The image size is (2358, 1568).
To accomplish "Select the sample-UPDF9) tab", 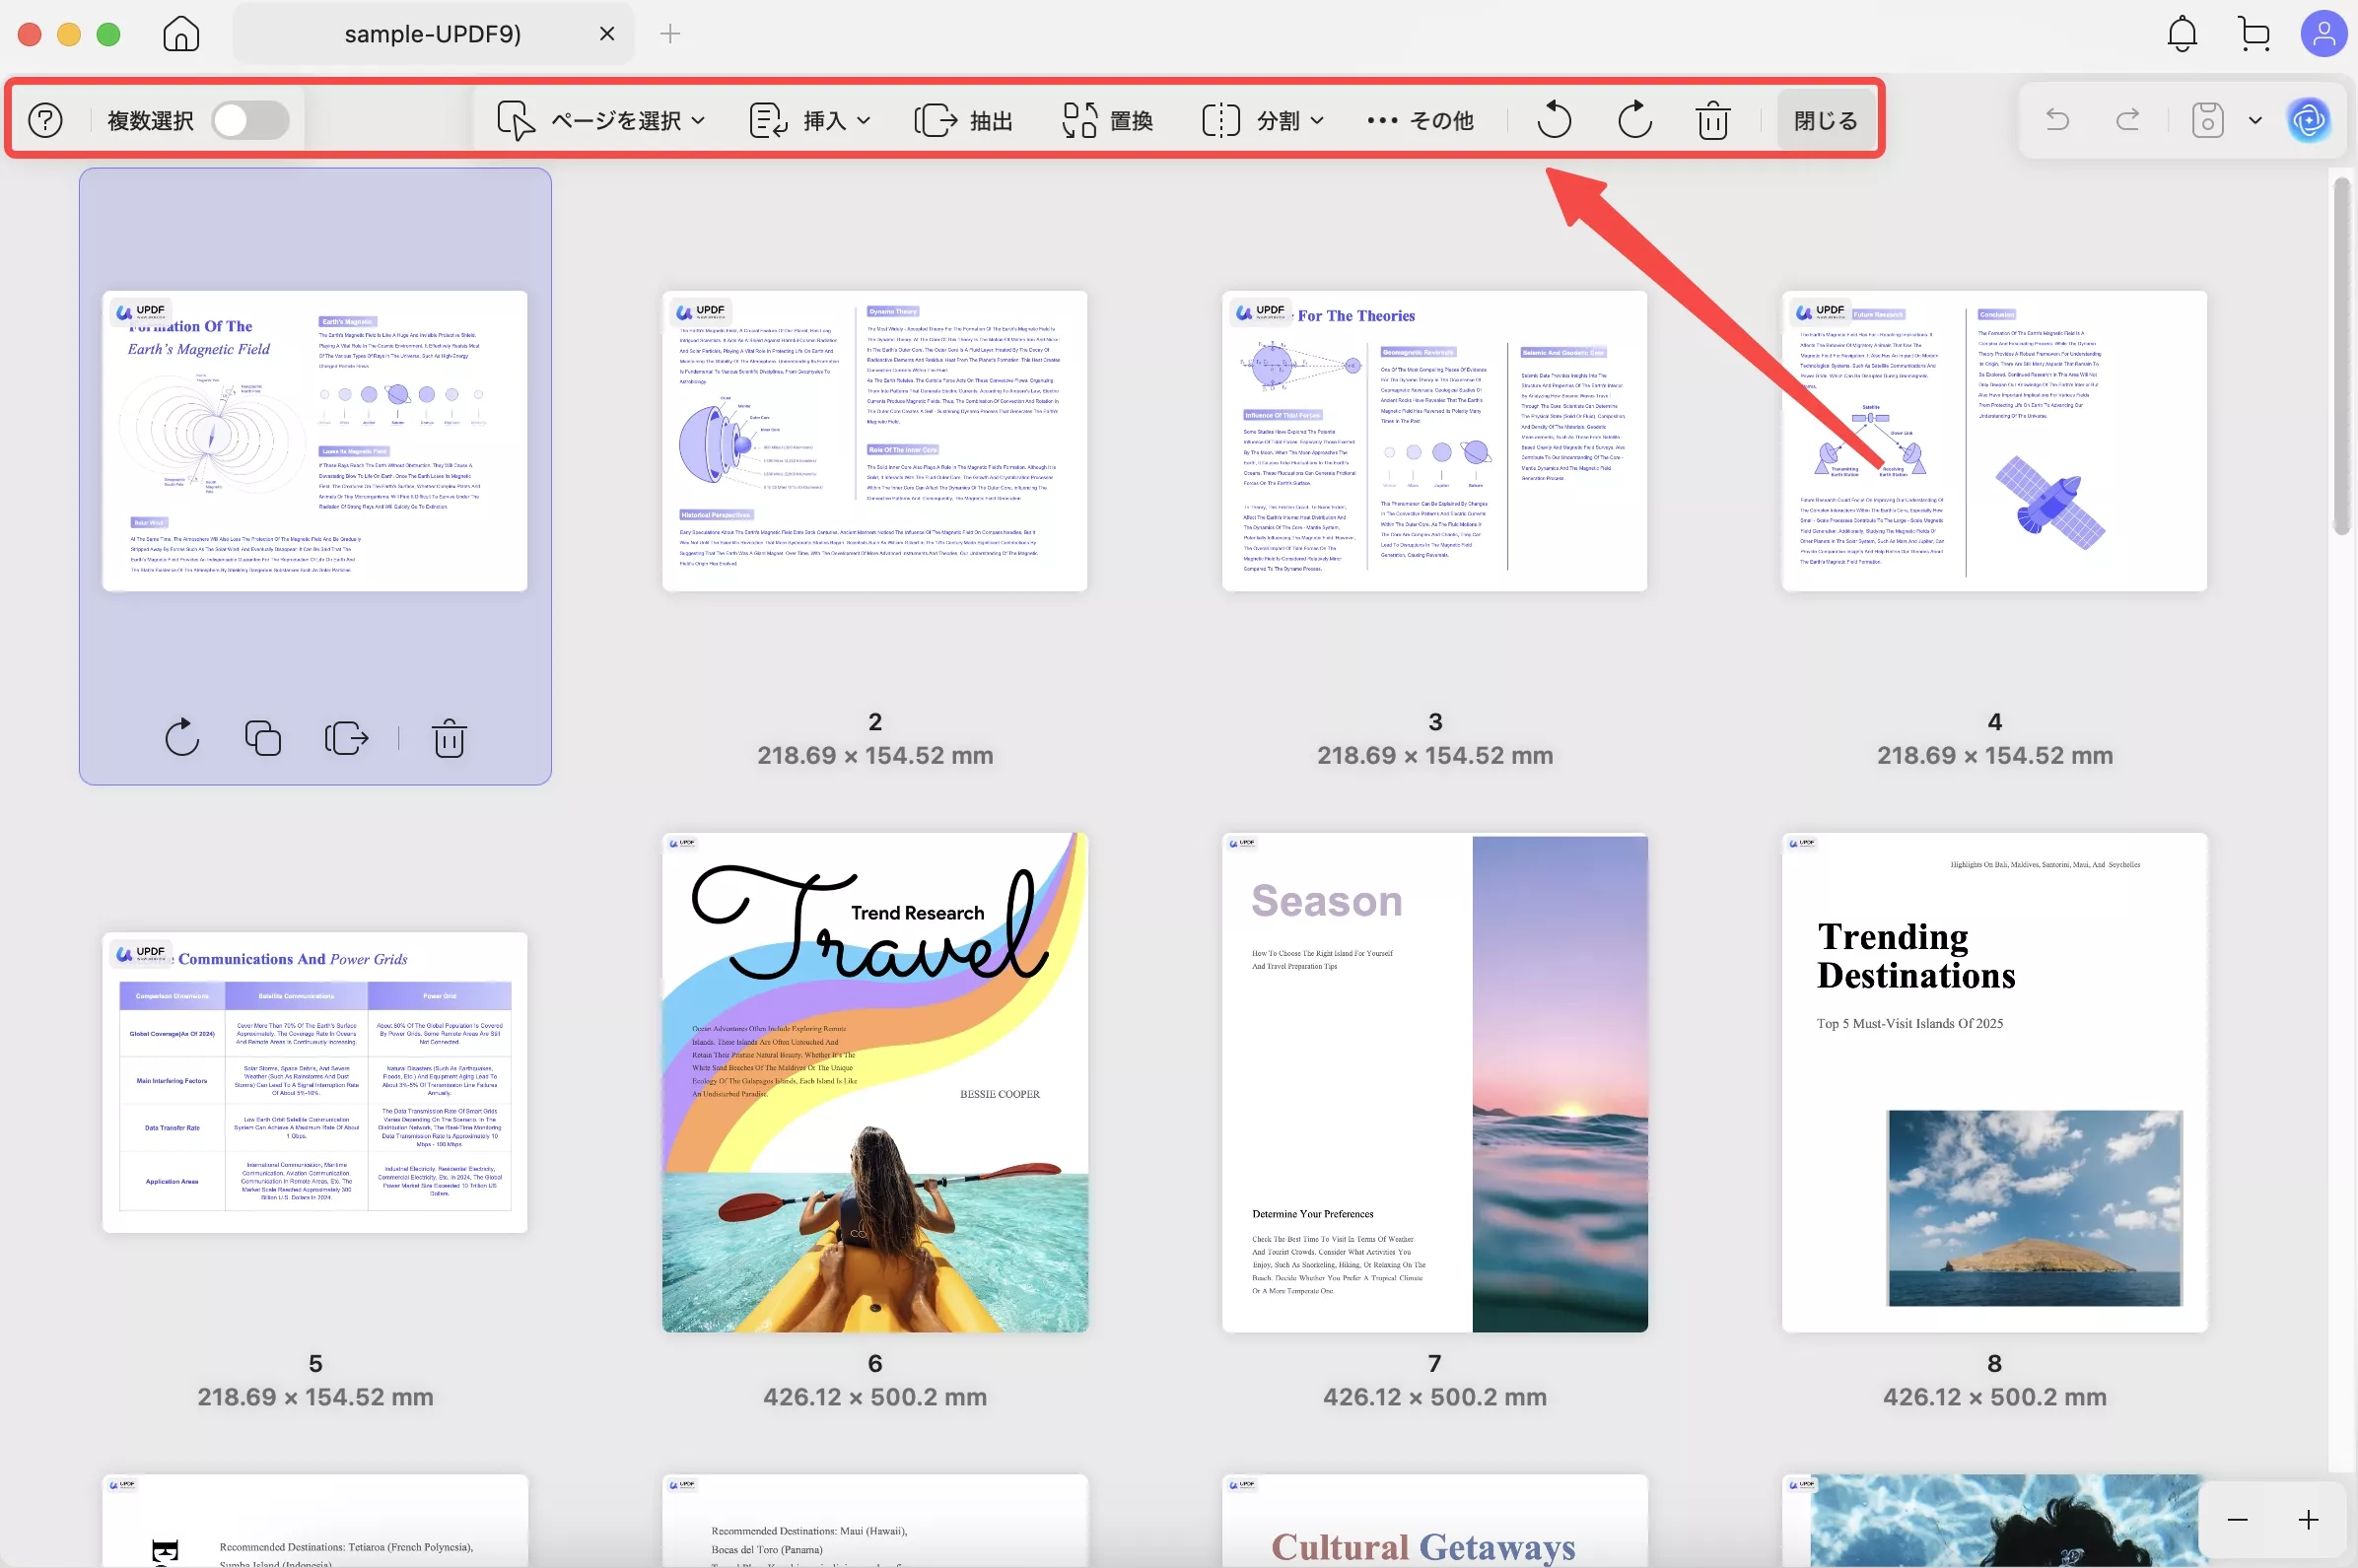I will [432, 35].
